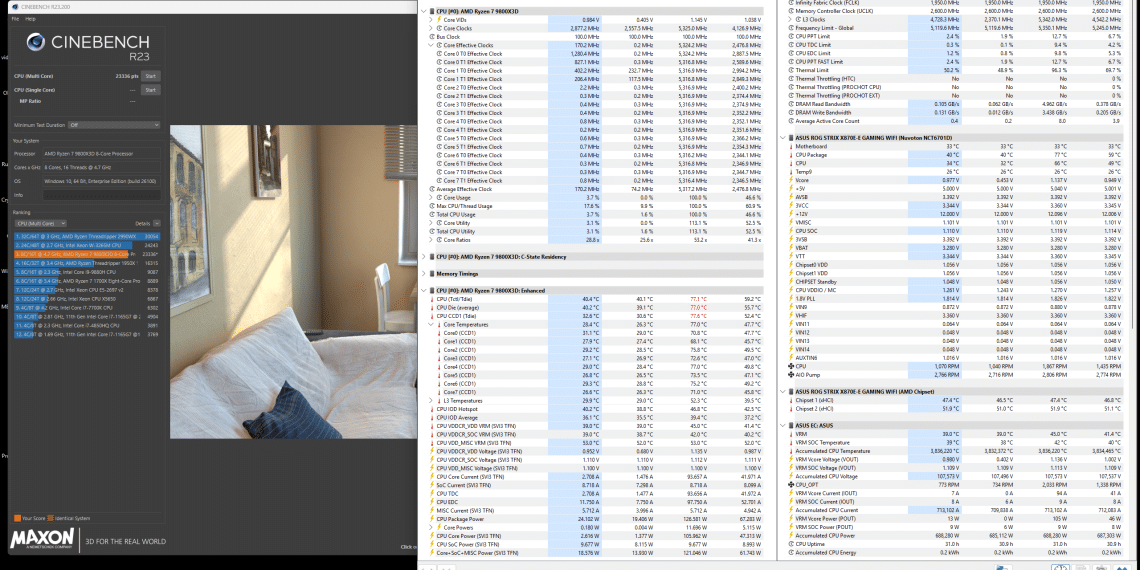The image size is (1140, 570).
Task: Expand the Core Usage row
Action: (x=431, y=198)
